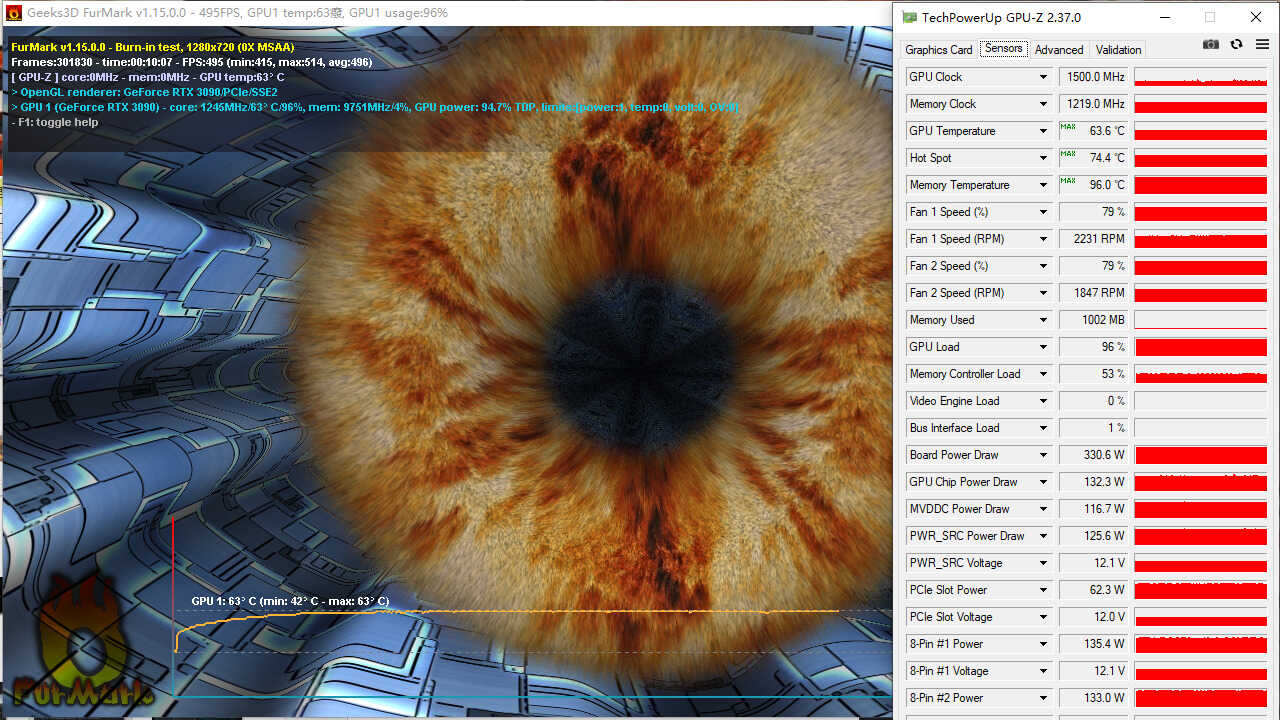The height and width of the screenshot is (720, 1280).
Task: Click the MAX indicator beside Memory Temperature
Action: [x=1068, y=181]
